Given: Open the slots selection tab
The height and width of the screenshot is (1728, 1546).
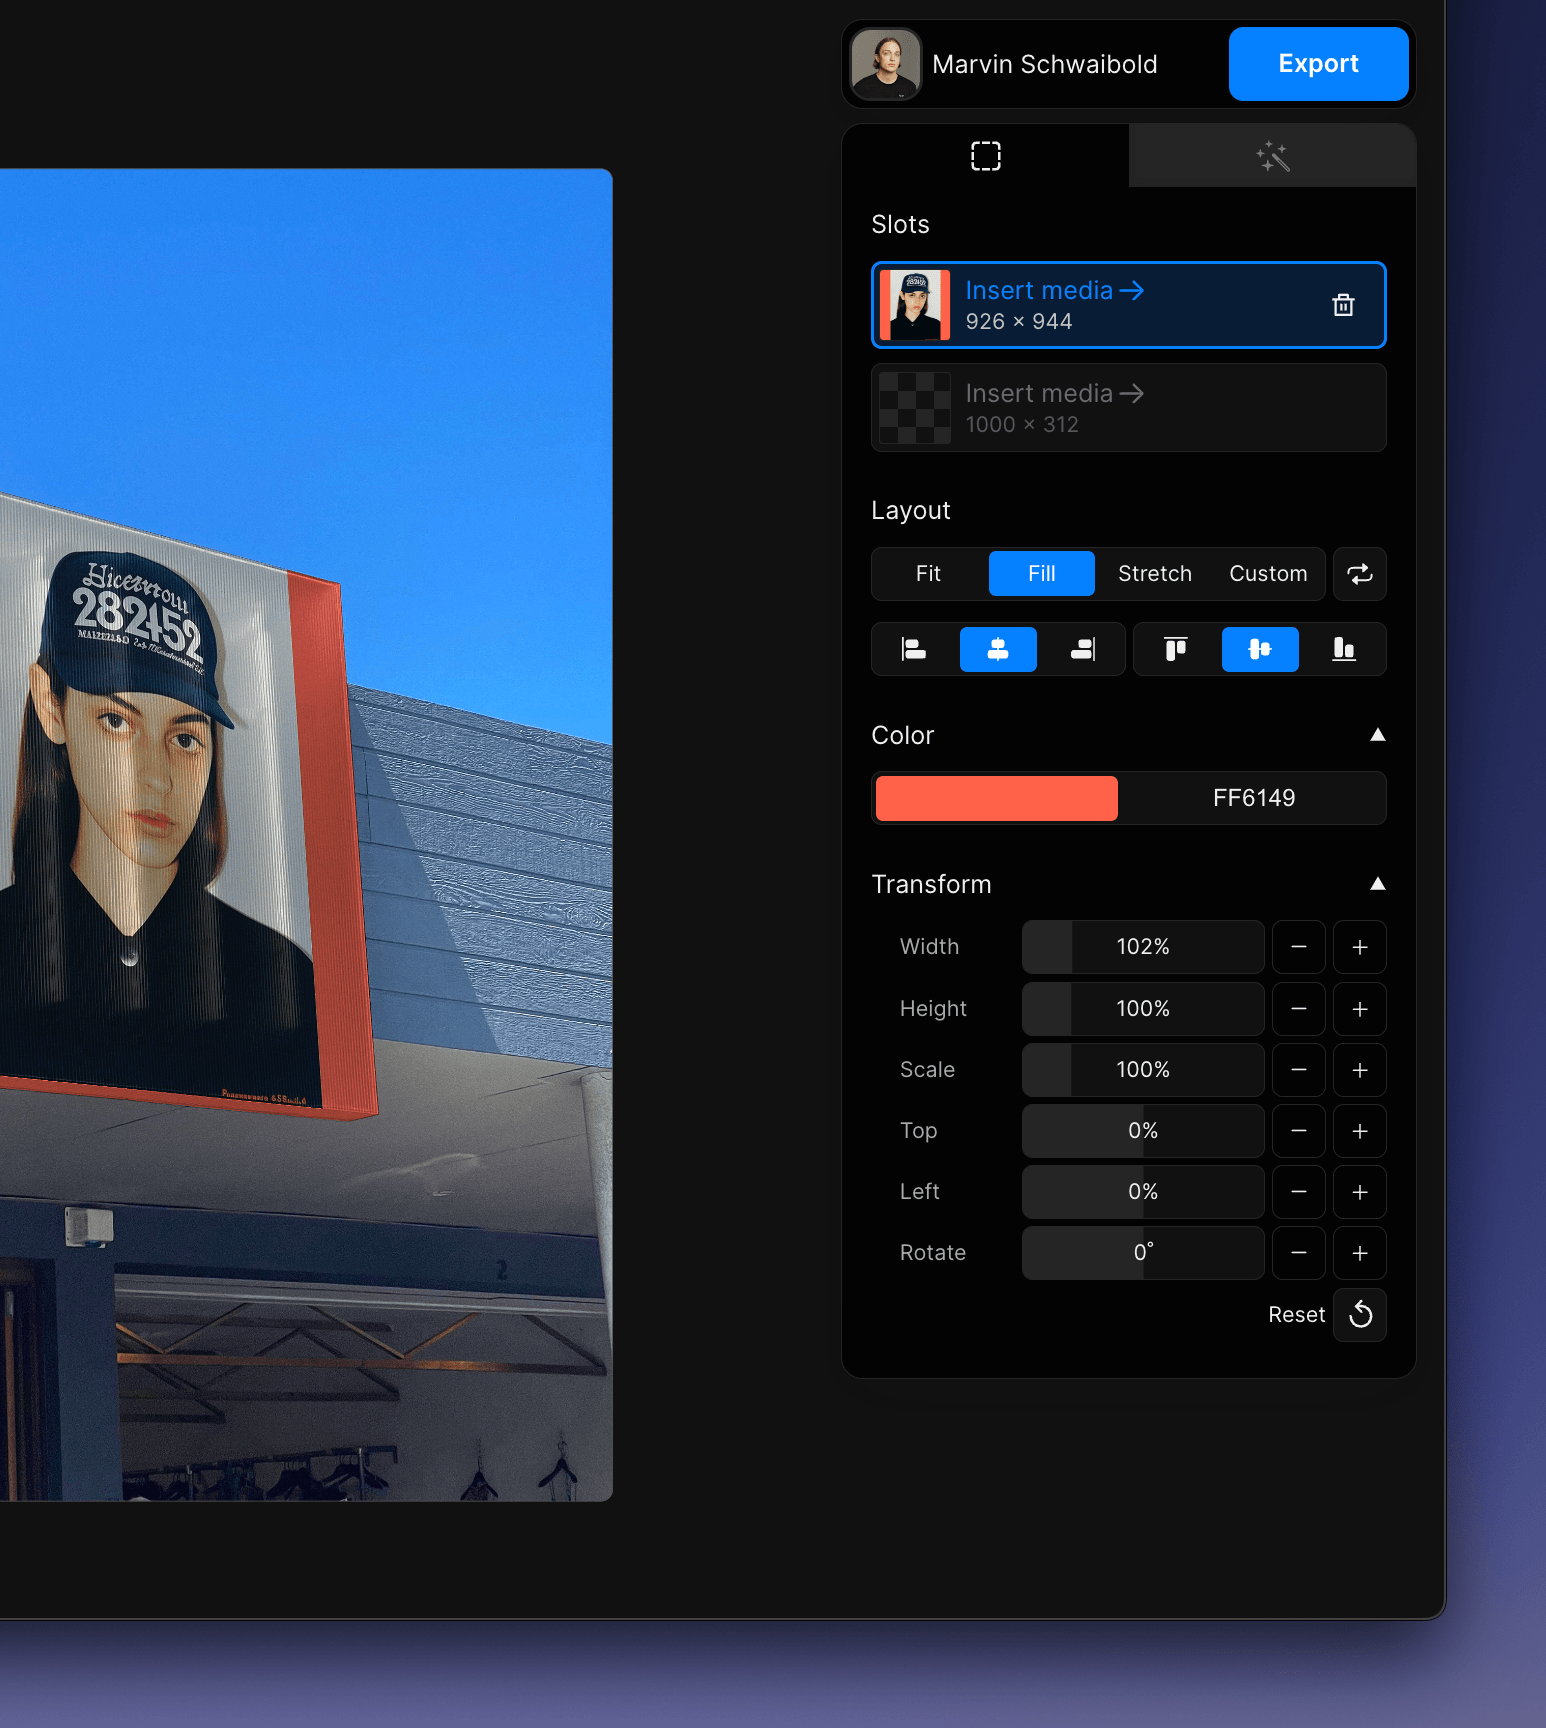Looking at the screenshot, I should [985, 157].
